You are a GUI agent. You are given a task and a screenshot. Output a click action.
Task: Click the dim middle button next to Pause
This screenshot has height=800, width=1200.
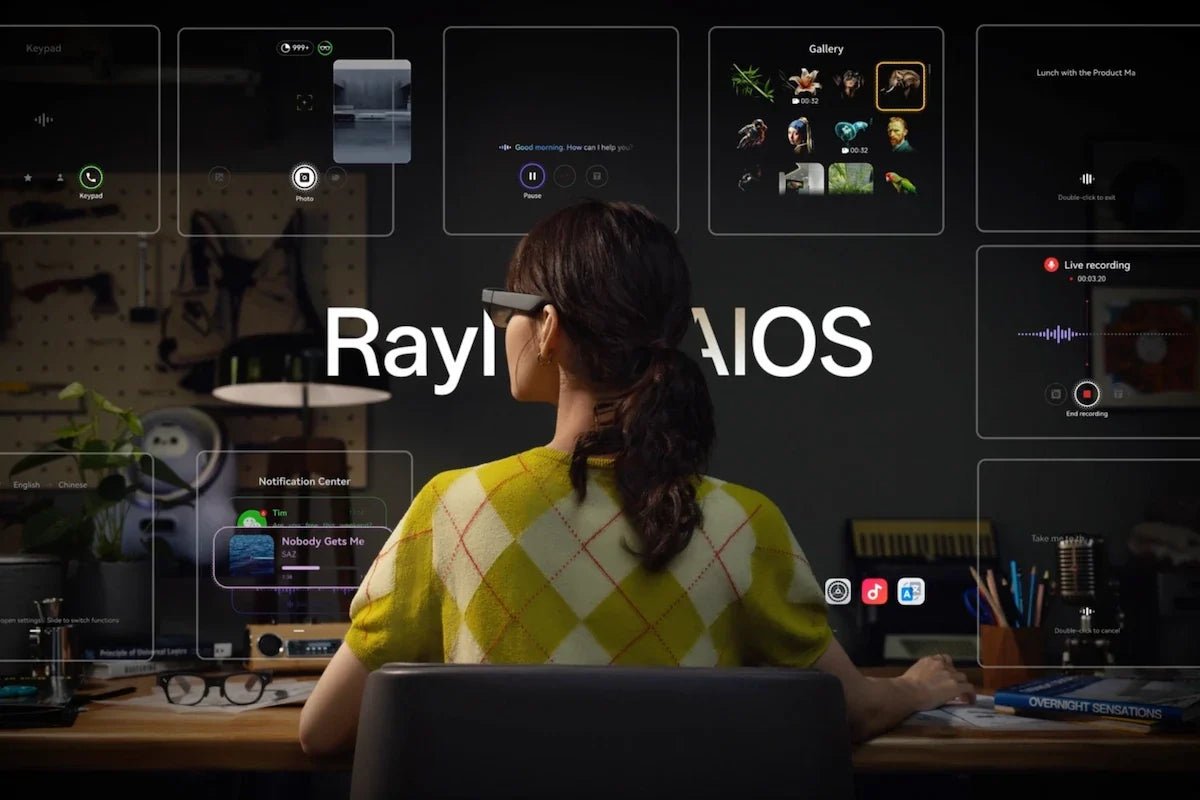click(x=565, y=176)
